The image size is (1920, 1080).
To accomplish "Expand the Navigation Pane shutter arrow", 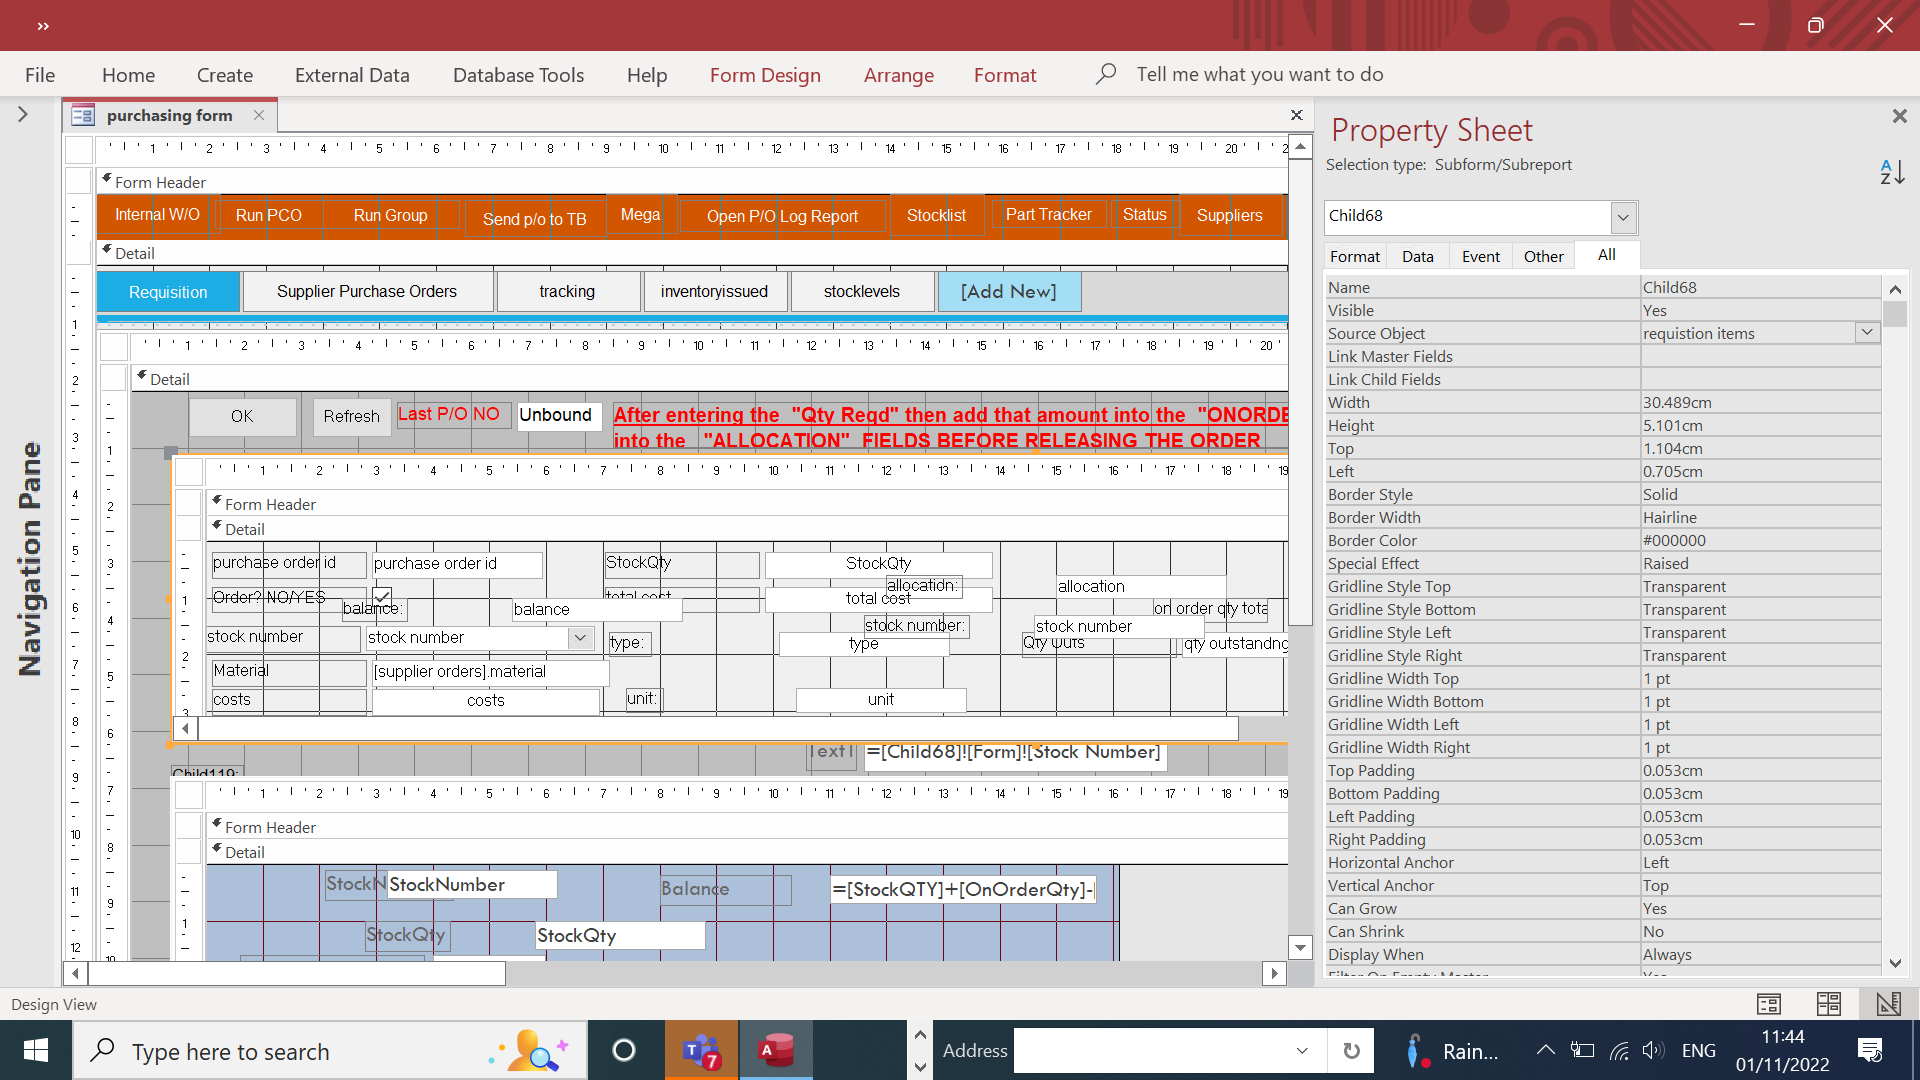I will 23,115.
